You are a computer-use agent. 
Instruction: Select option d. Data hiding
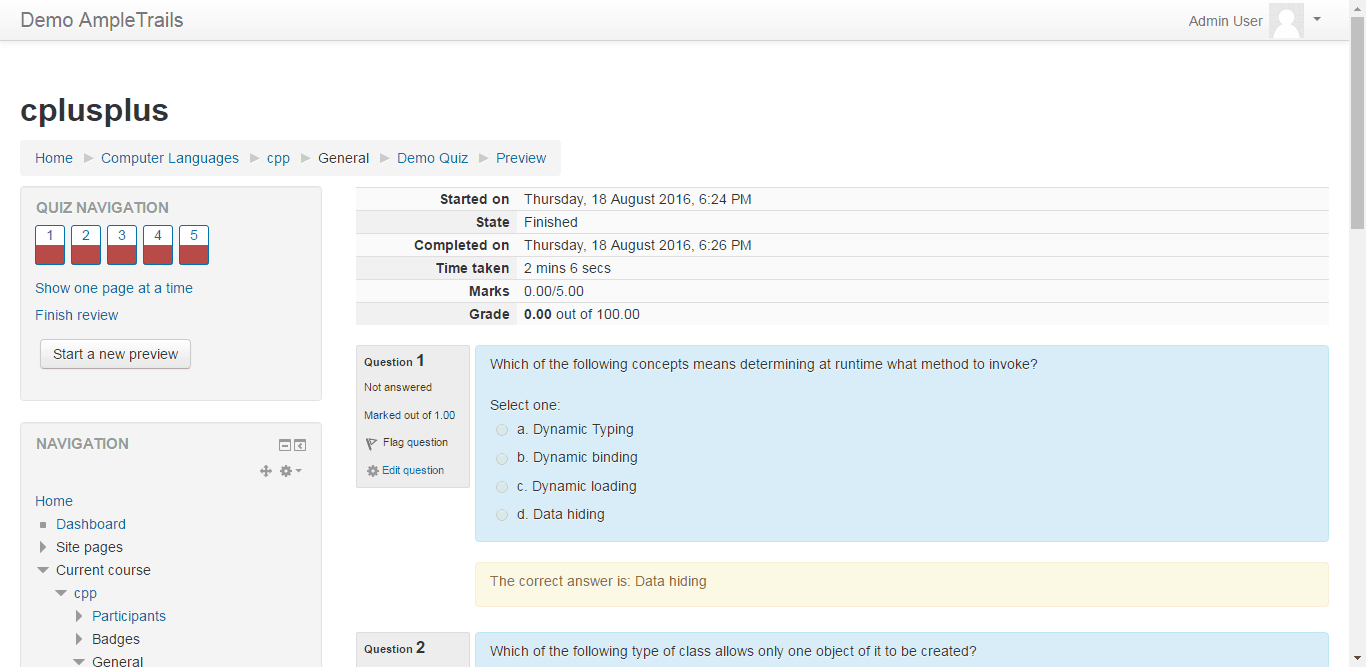tap(502, 515)
